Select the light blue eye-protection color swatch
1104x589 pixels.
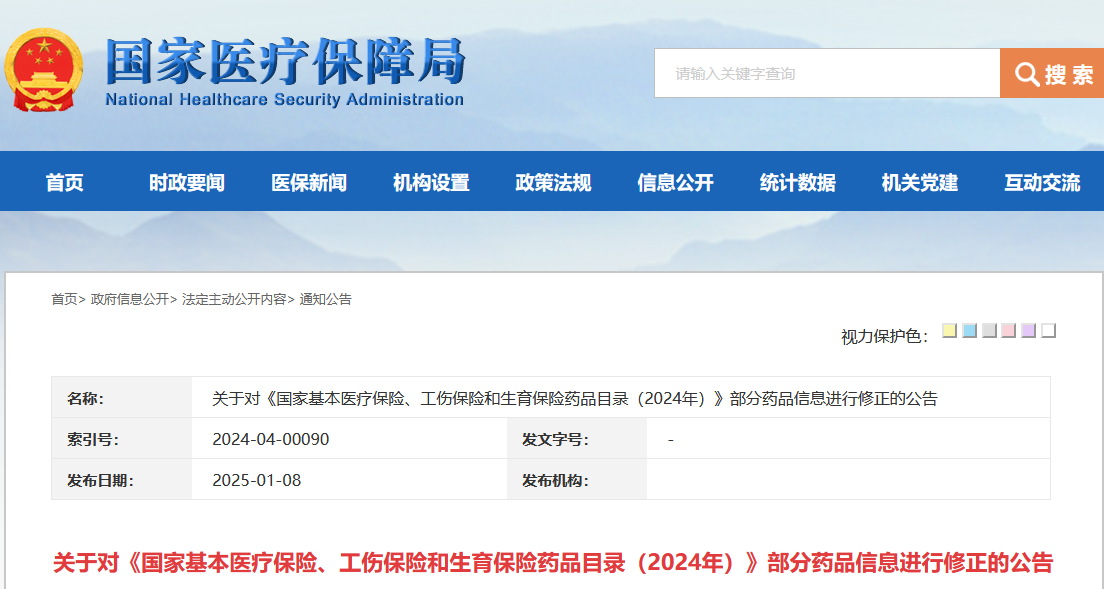[970, 331]
